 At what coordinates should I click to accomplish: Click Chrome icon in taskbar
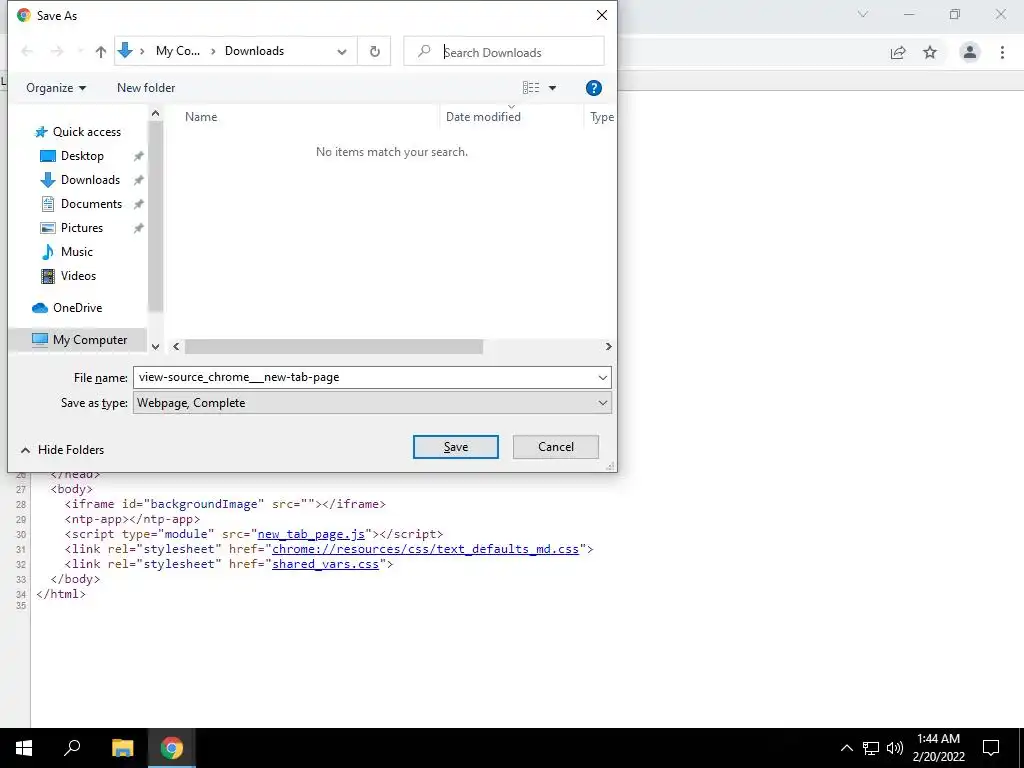[x=172, y=748]
